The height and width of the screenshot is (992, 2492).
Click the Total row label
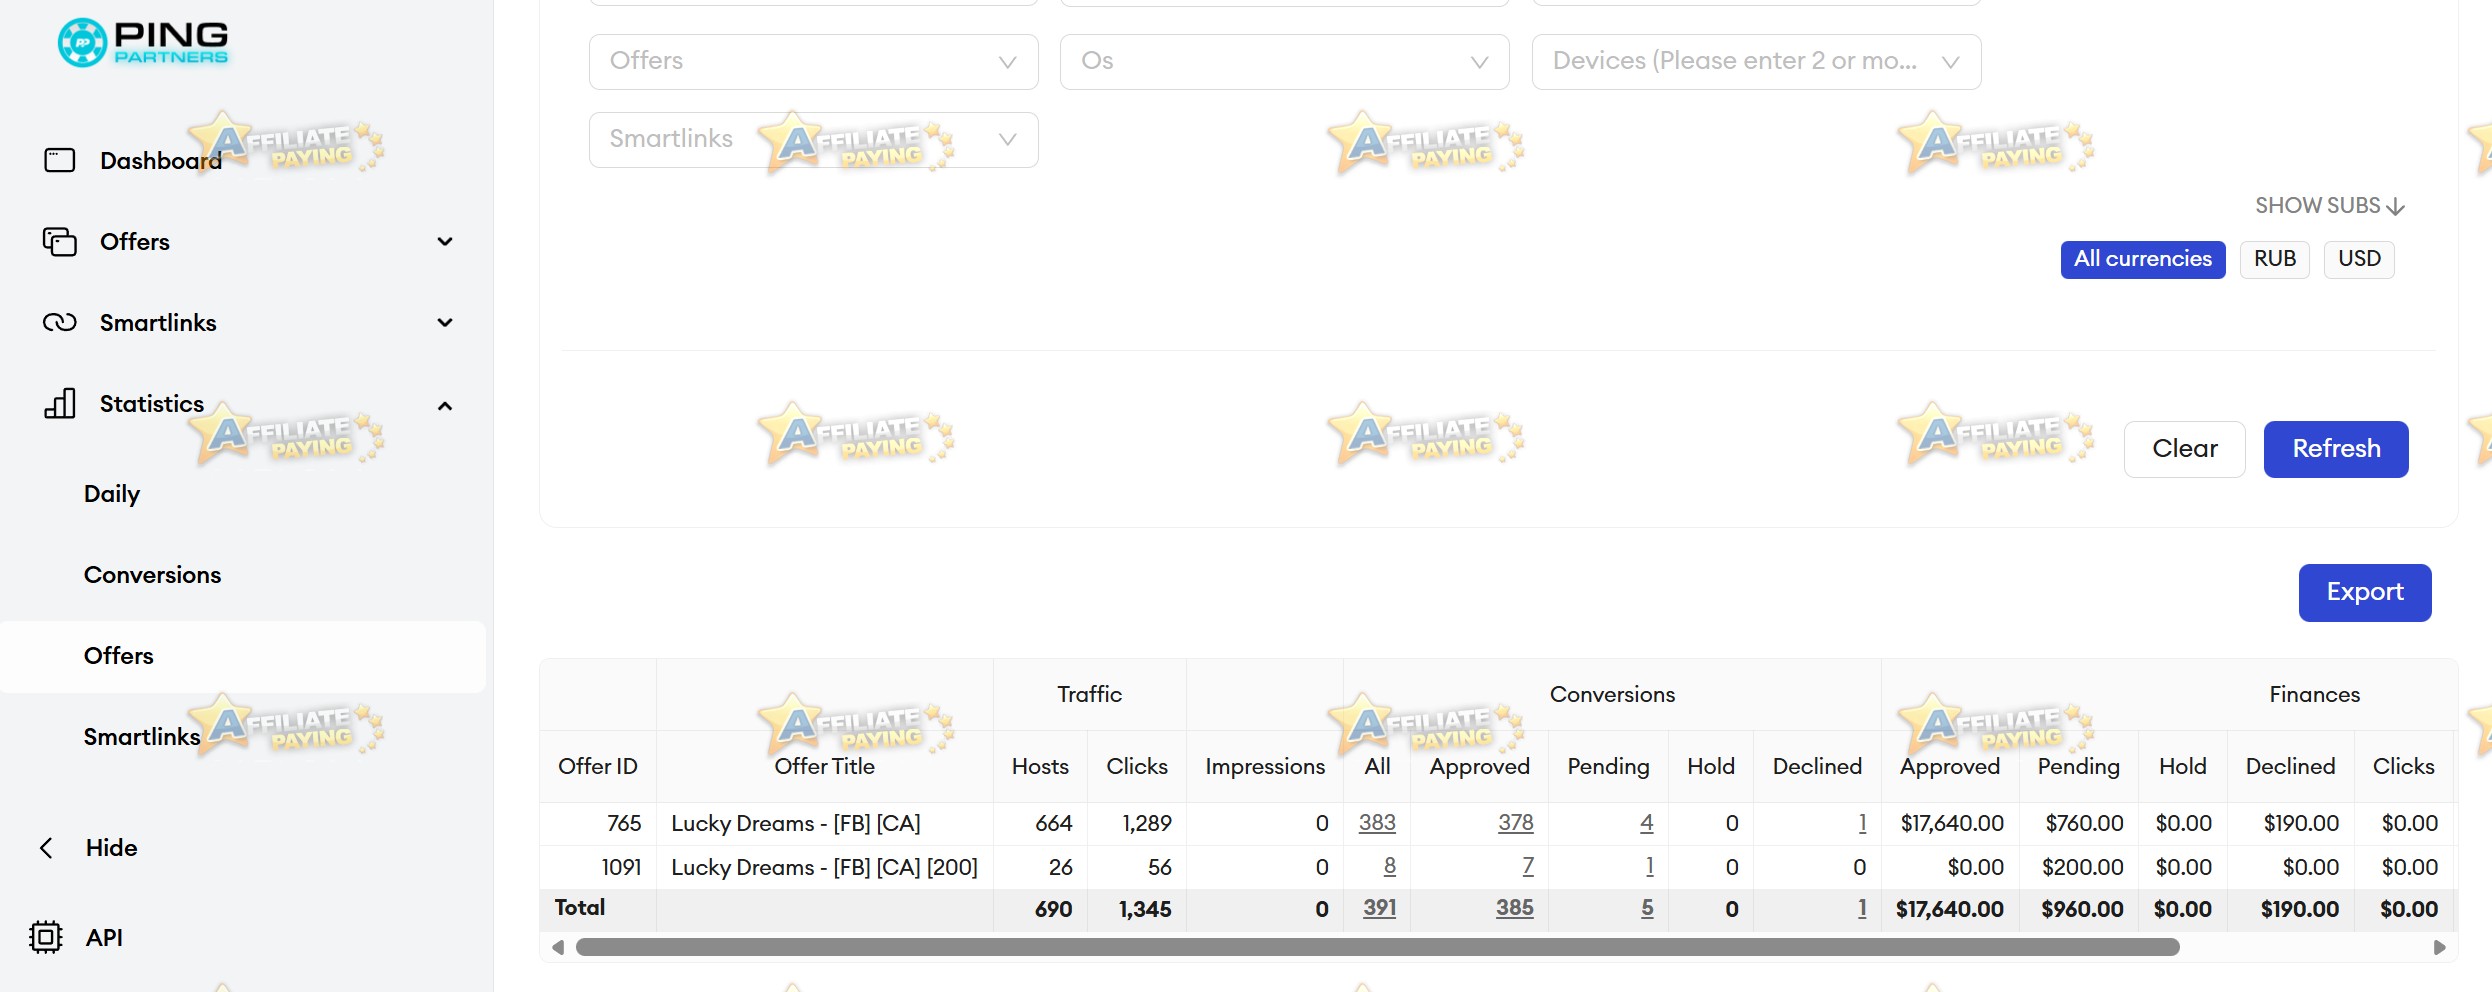(x=580, y=908)
